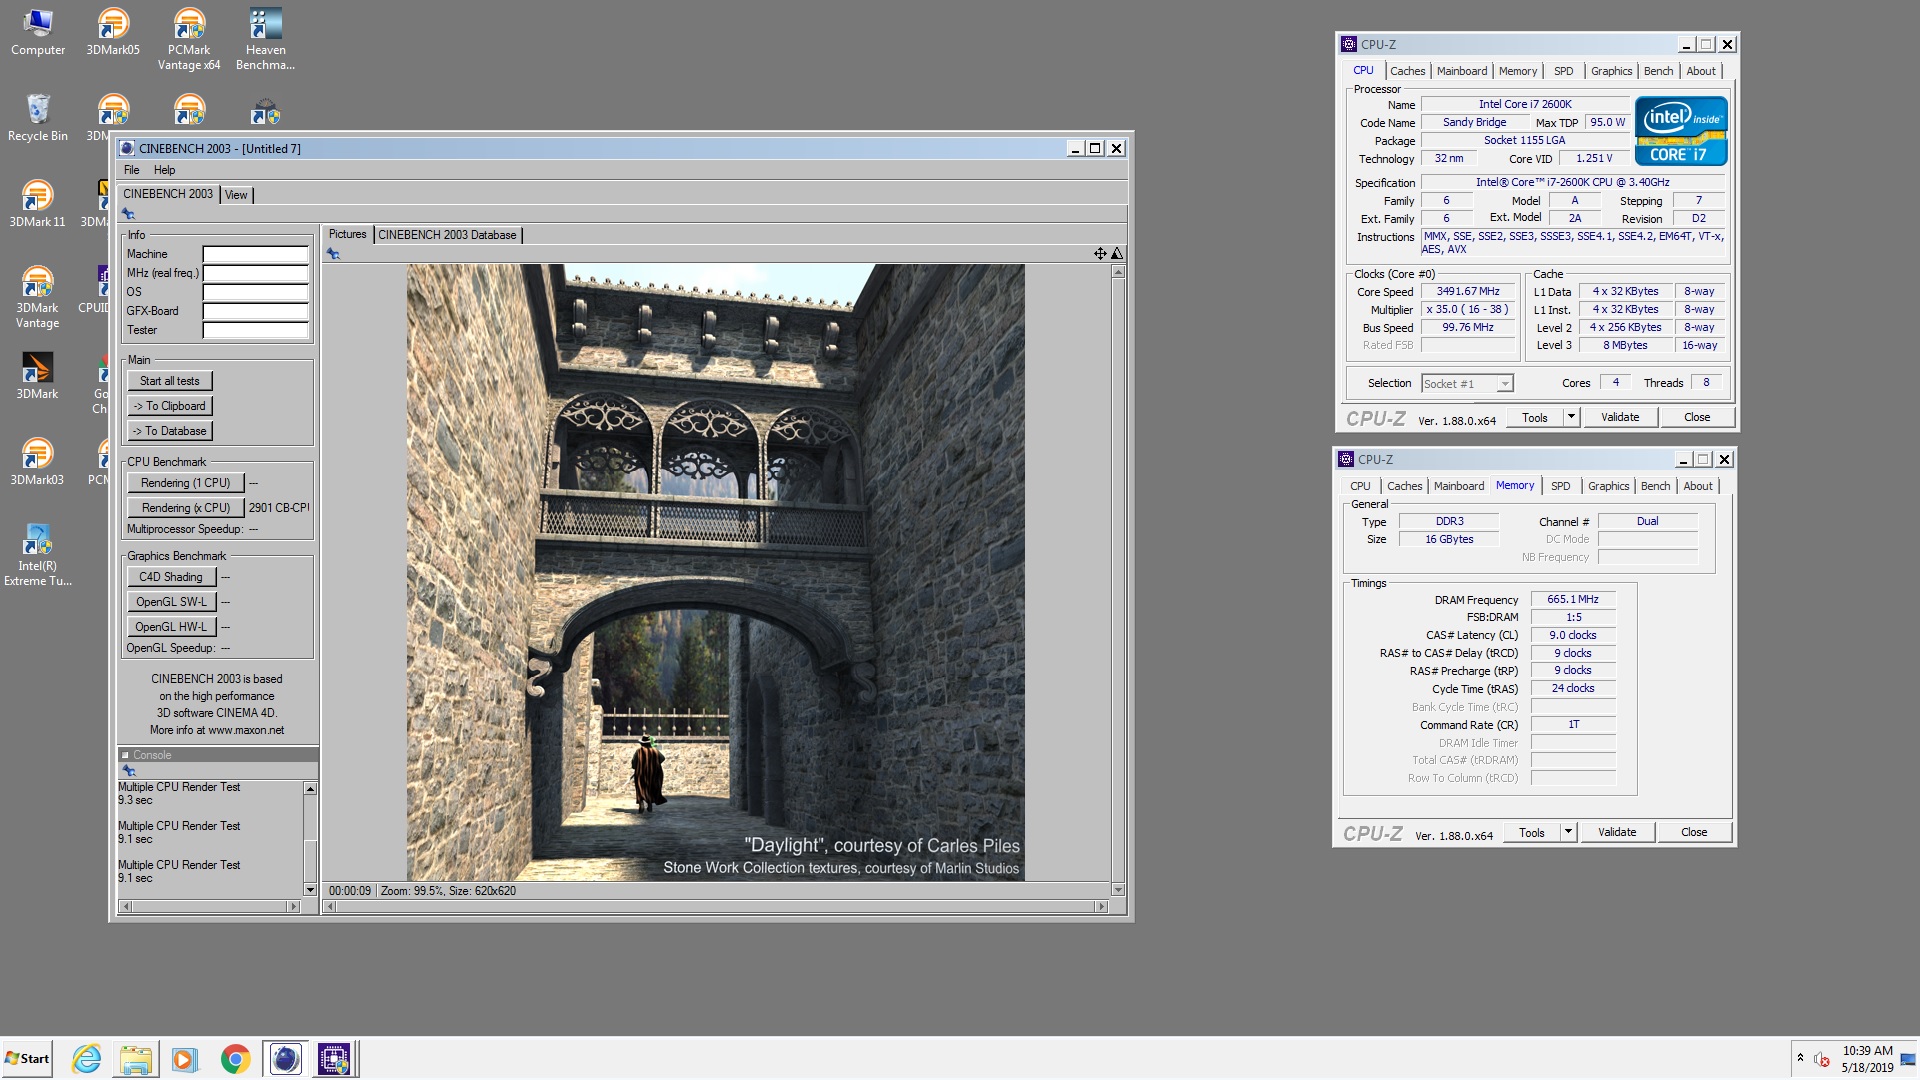1920x1080 pixels.
Task: Click the To Database button
Action: (x=170, y=431)
